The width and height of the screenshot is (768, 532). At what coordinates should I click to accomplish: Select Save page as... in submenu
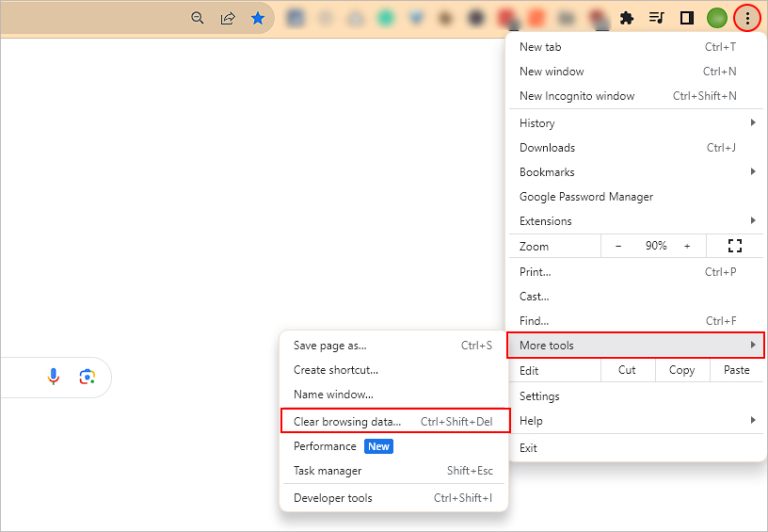pos(394,345)
